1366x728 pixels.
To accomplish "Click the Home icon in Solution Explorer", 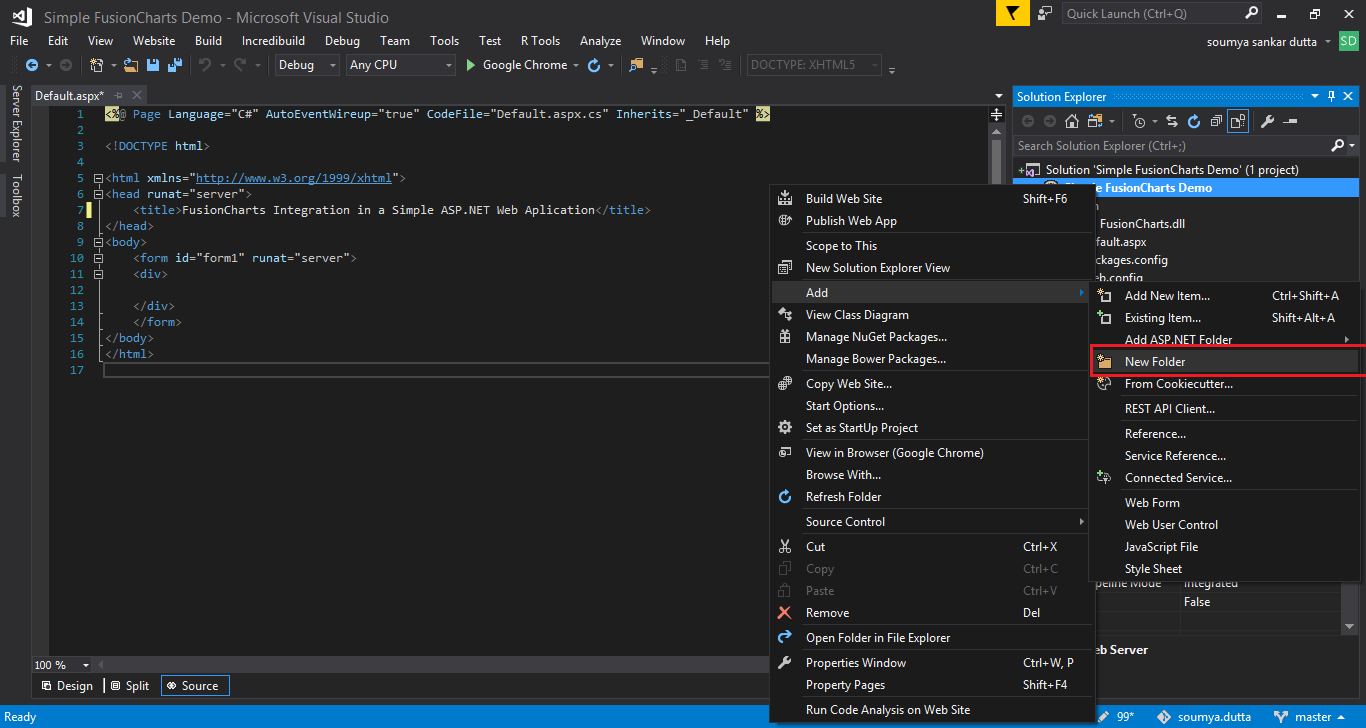I will (1072, 121).
